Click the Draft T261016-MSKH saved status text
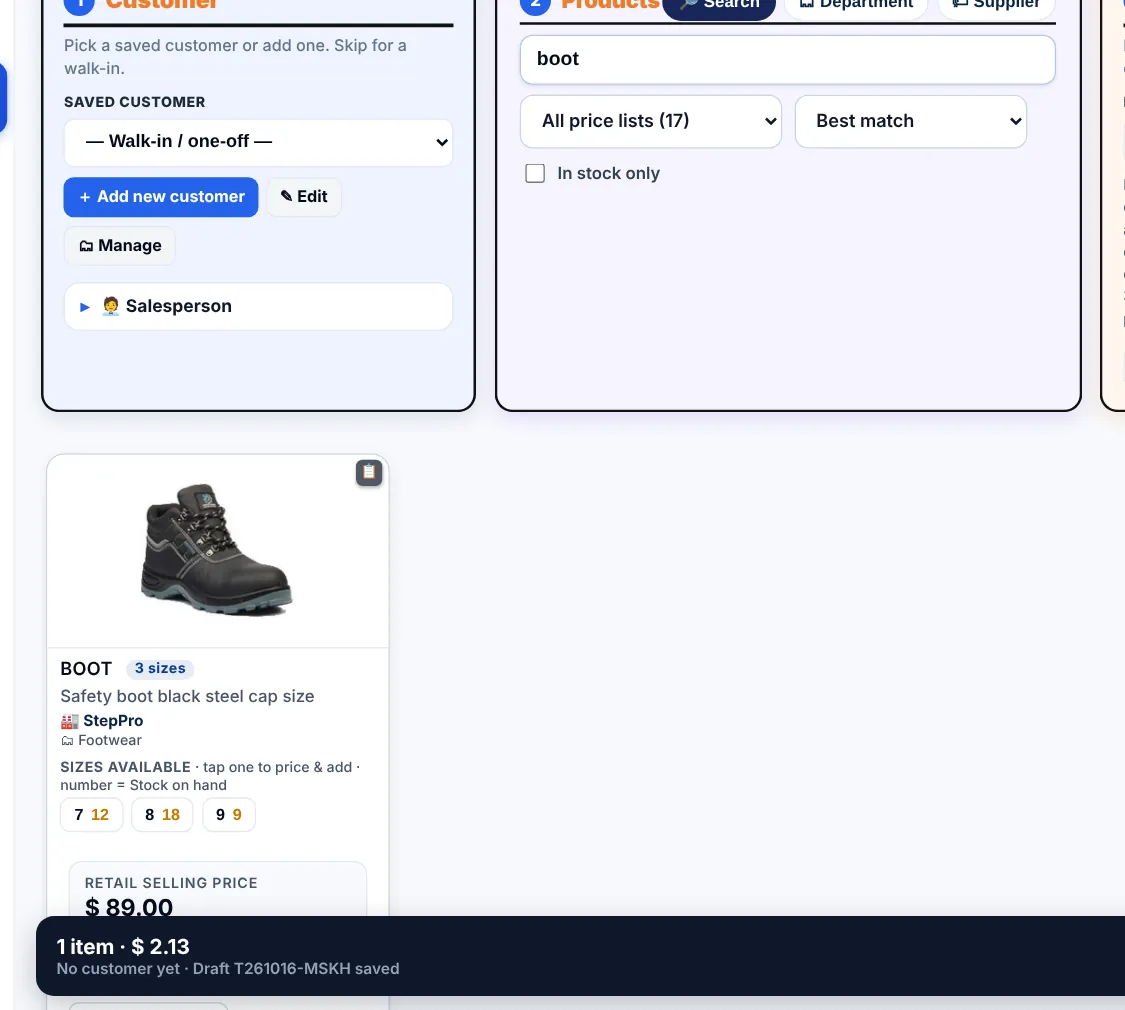This screenshot has width=1125, height=1010. tap(296, 968)
